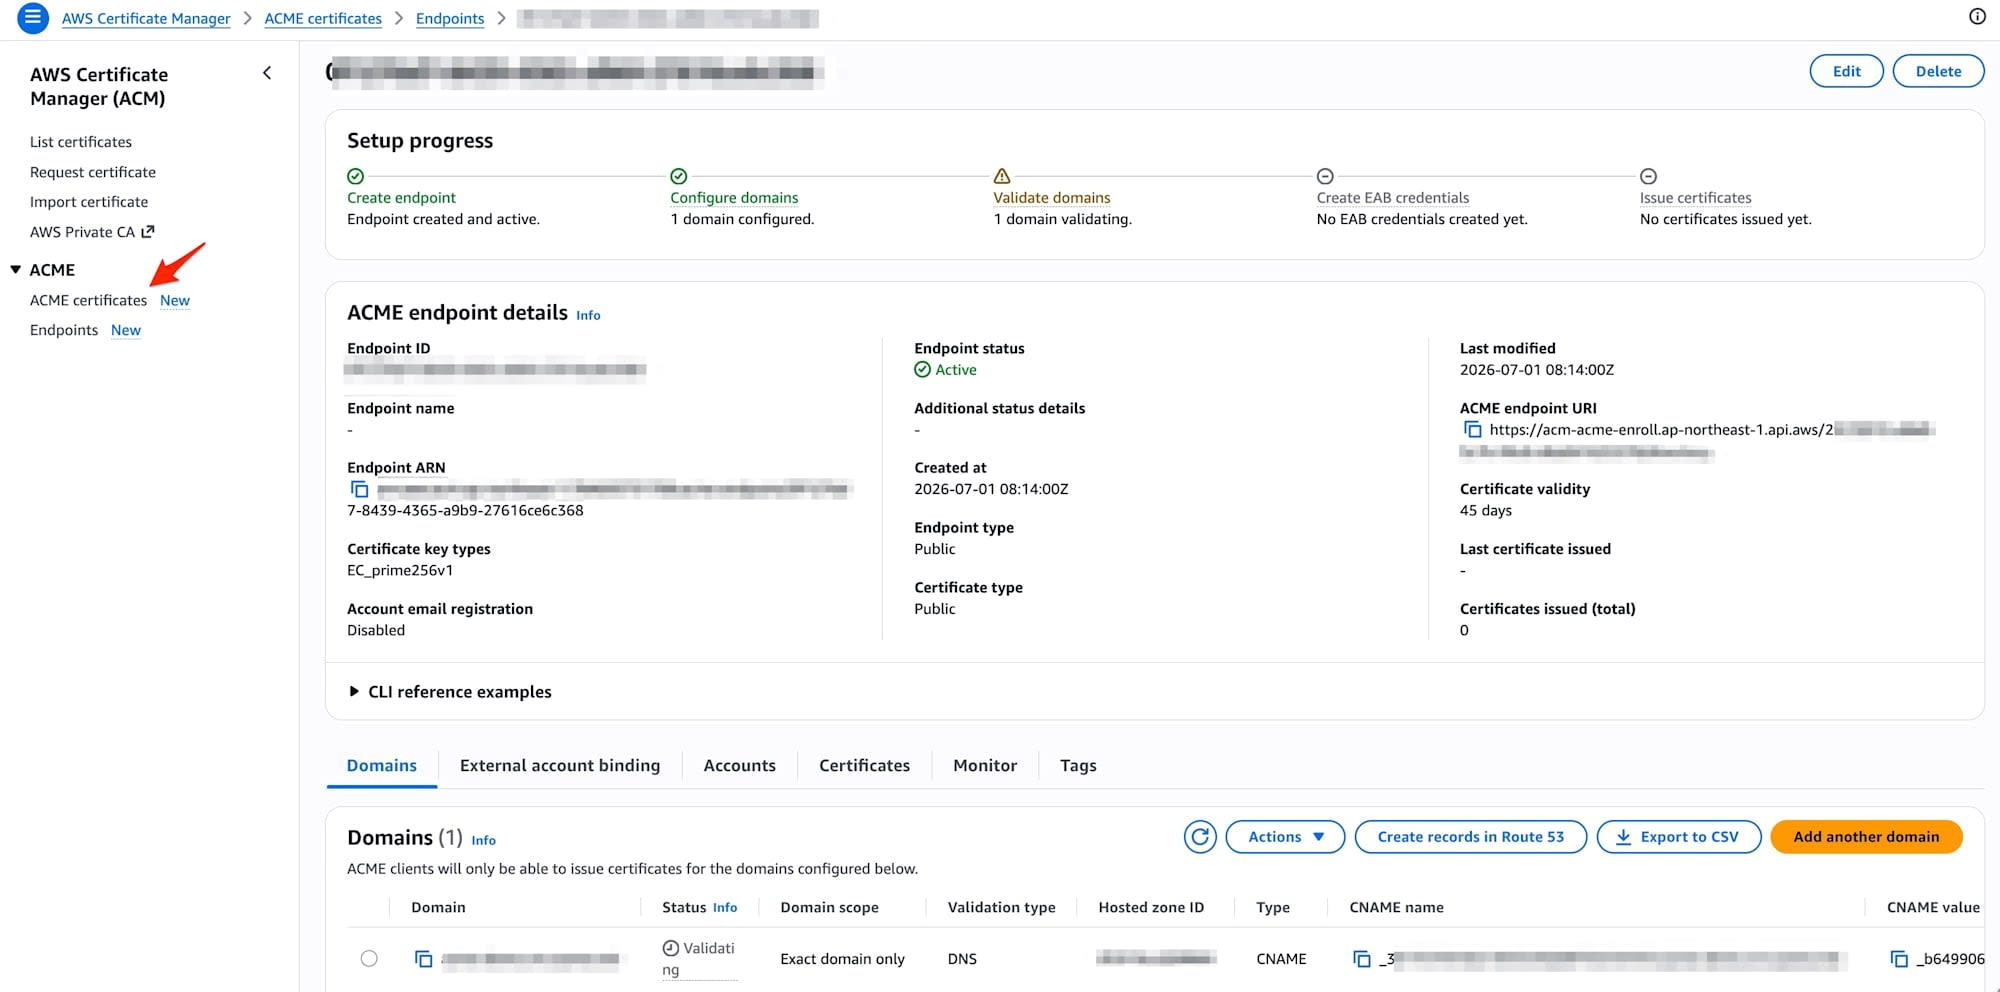Click the Delete button
Image resolution: width=2000 pixels, height=992 pixels.
point(1939,71)
